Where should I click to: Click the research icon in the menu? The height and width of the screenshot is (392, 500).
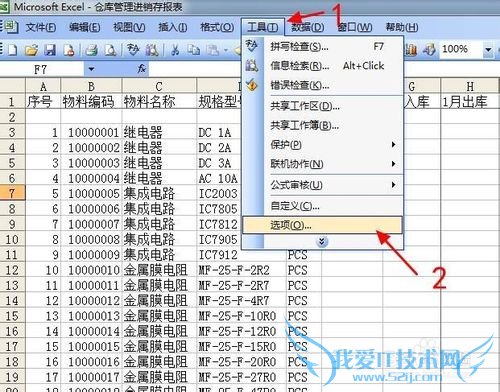pyautogui.click(x=252, y=65)
